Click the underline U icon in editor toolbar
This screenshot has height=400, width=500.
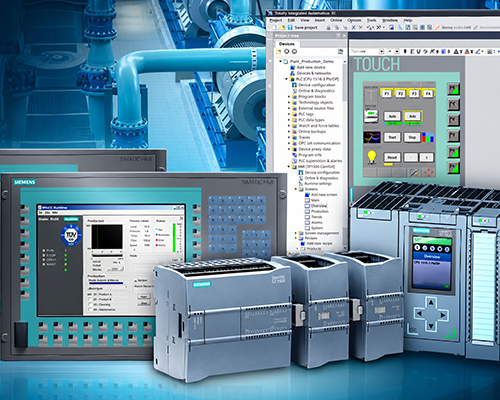pos(418,51)
